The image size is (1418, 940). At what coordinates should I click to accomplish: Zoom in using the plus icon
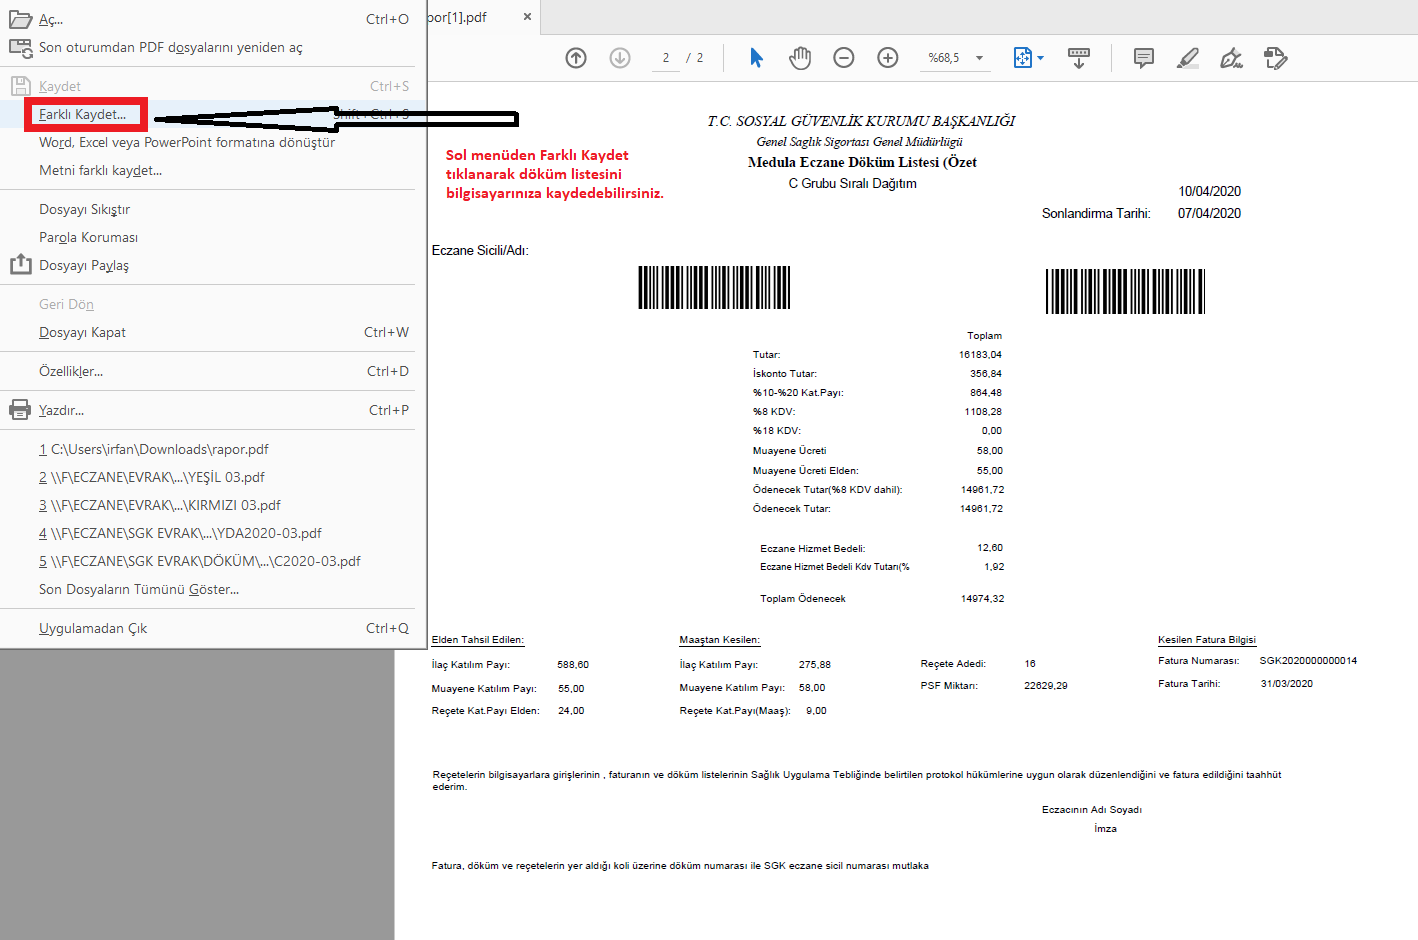(x=888, y=58)
